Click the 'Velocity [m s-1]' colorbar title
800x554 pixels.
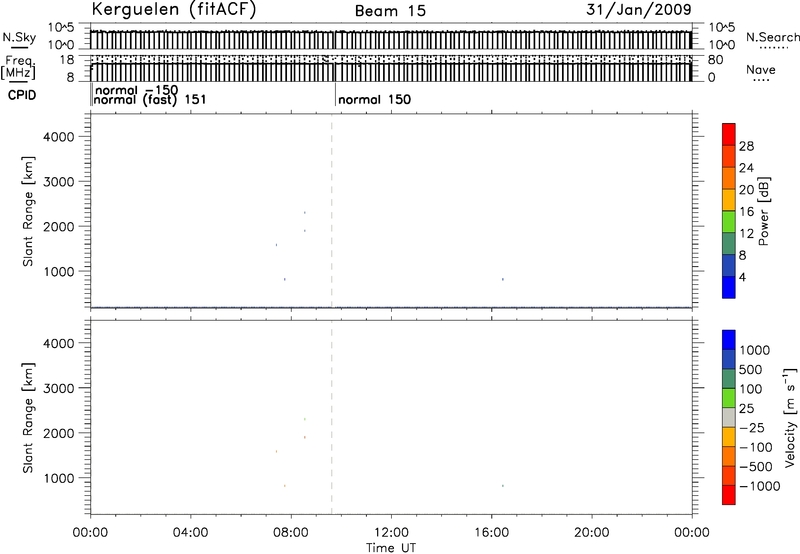coord(790,417)
